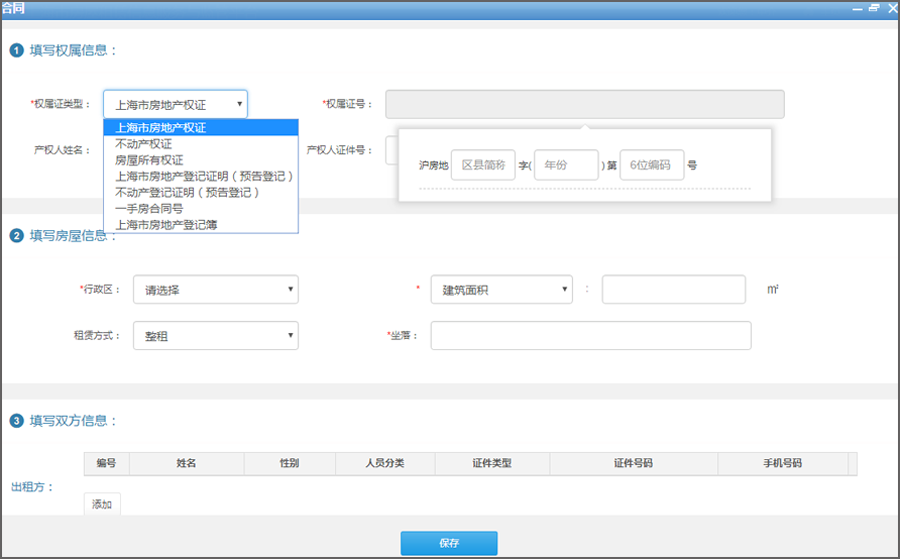Click the step 2 circle icon

[17, 236]
